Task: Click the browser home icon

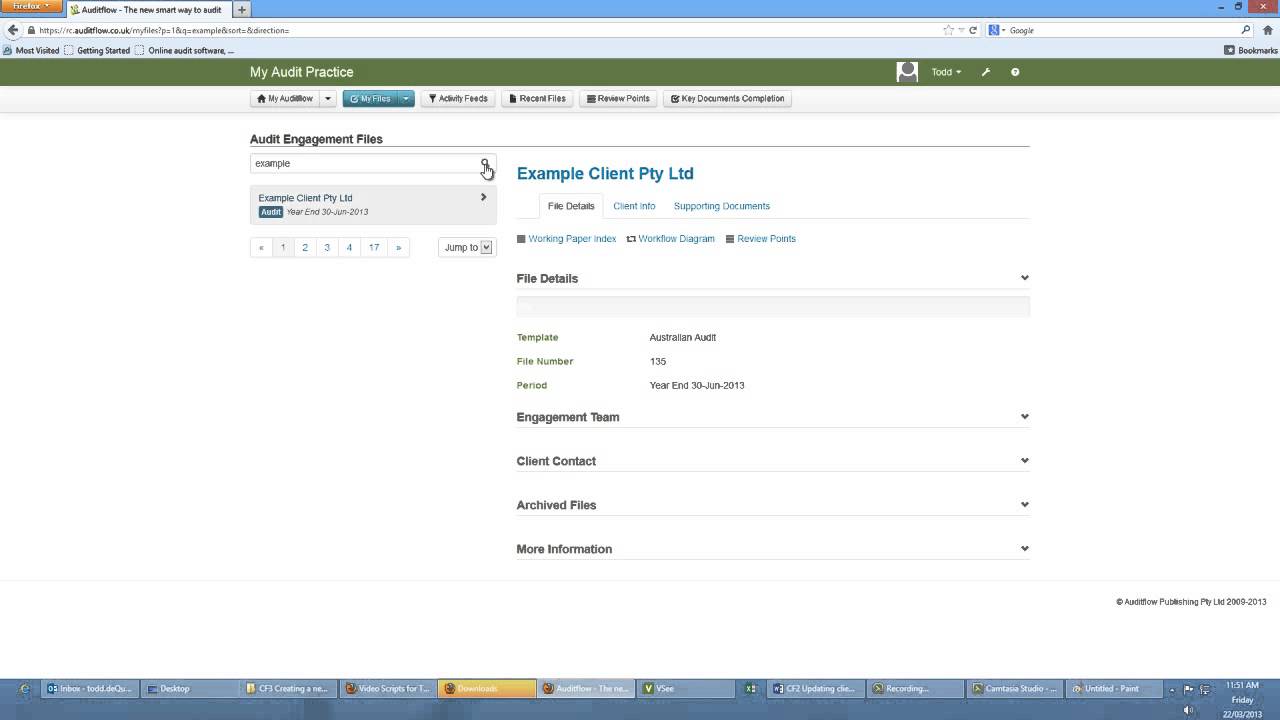Action: [1267, 30]
